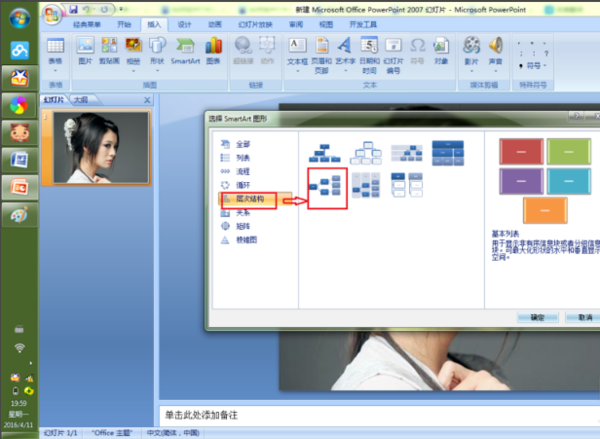Choose the horizontal hierarchy layout thumbnail

[x=324, y=186]
